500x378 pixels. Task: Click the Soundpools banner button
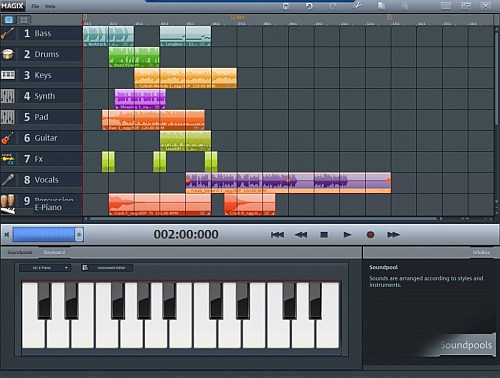(x=466, y=345)
